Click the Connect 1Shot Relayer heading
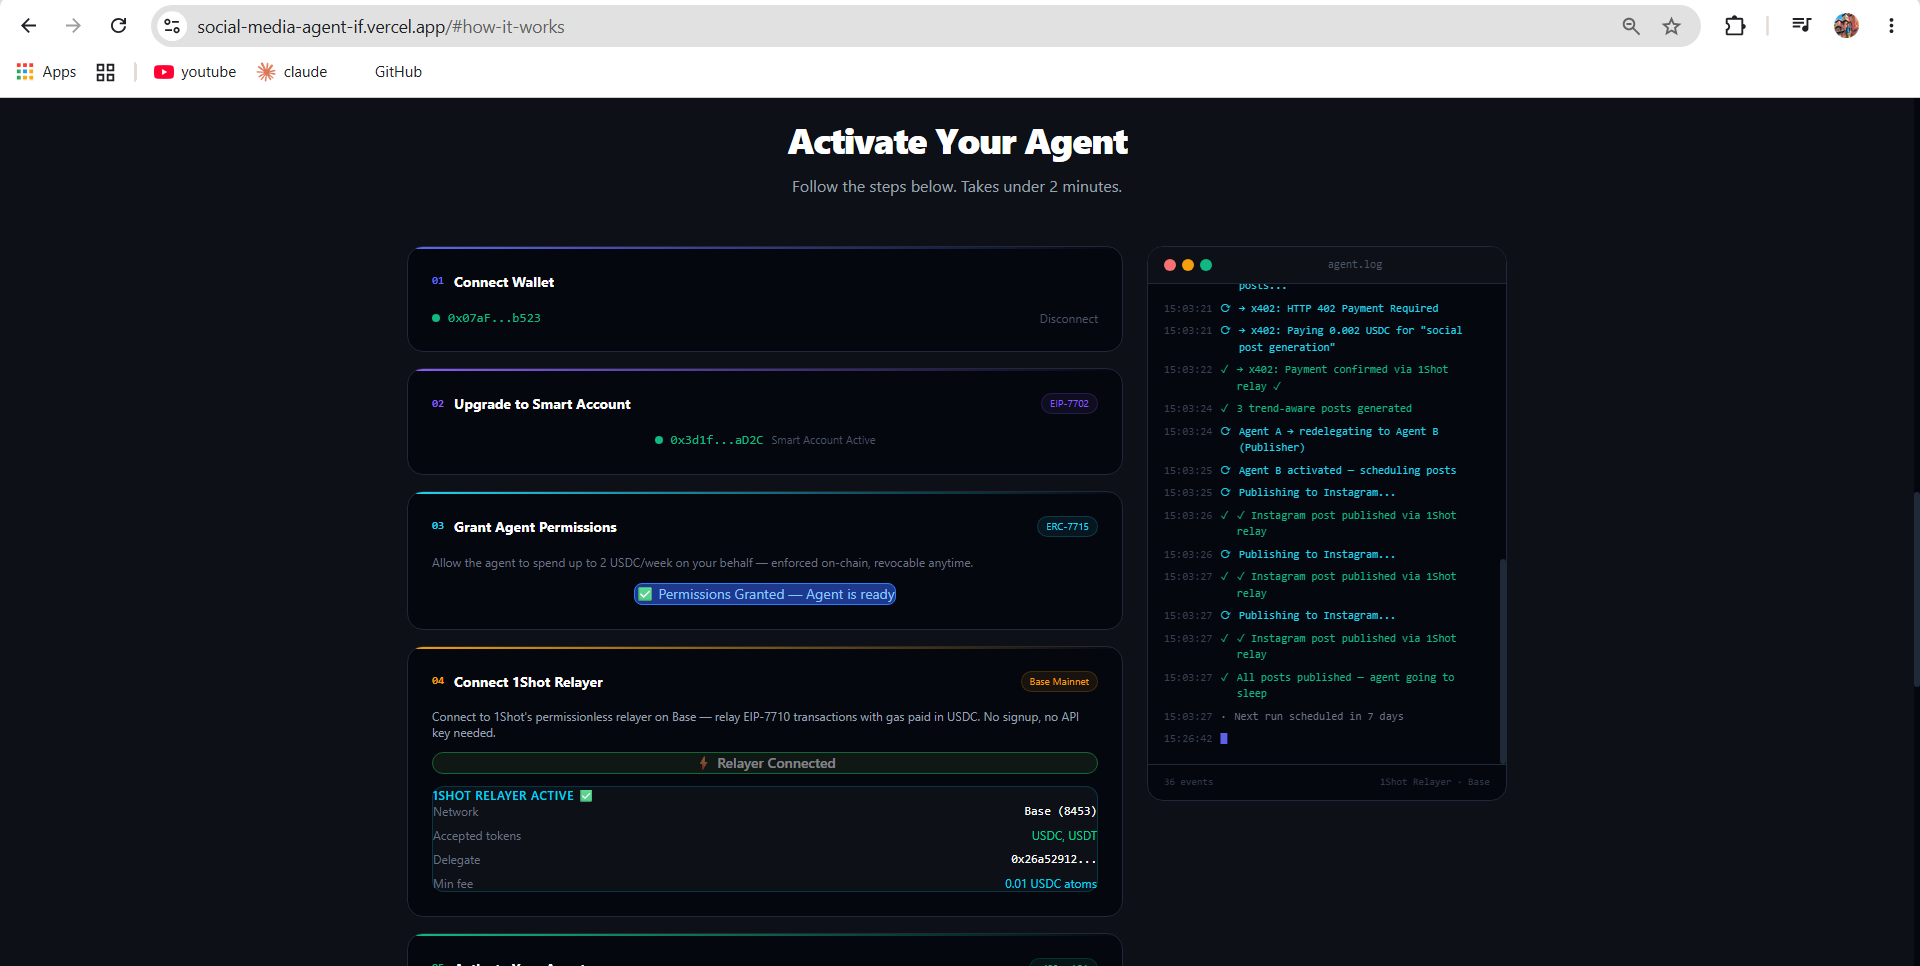Image resolution: width=1920 pixels, height=966 pixels. point(528,682)
